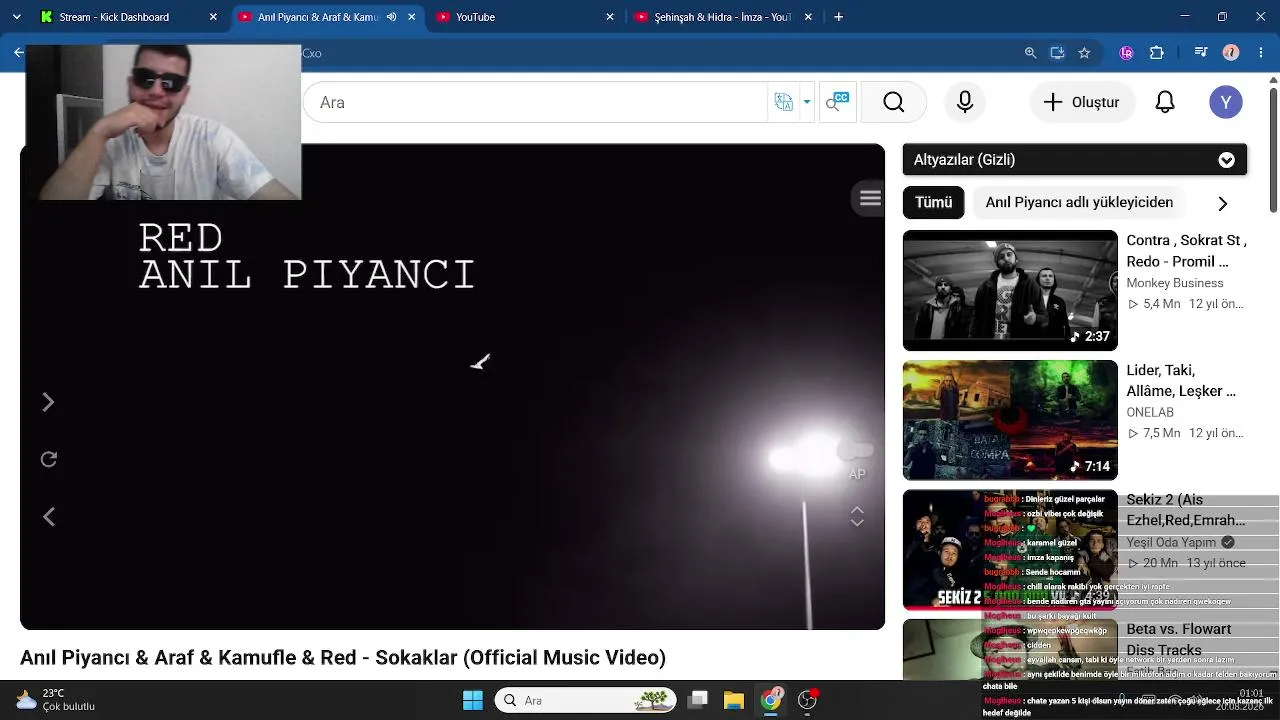Open the Chrome profile avatar
This screenshot has height=720, width=1280.
point(1231,53)
